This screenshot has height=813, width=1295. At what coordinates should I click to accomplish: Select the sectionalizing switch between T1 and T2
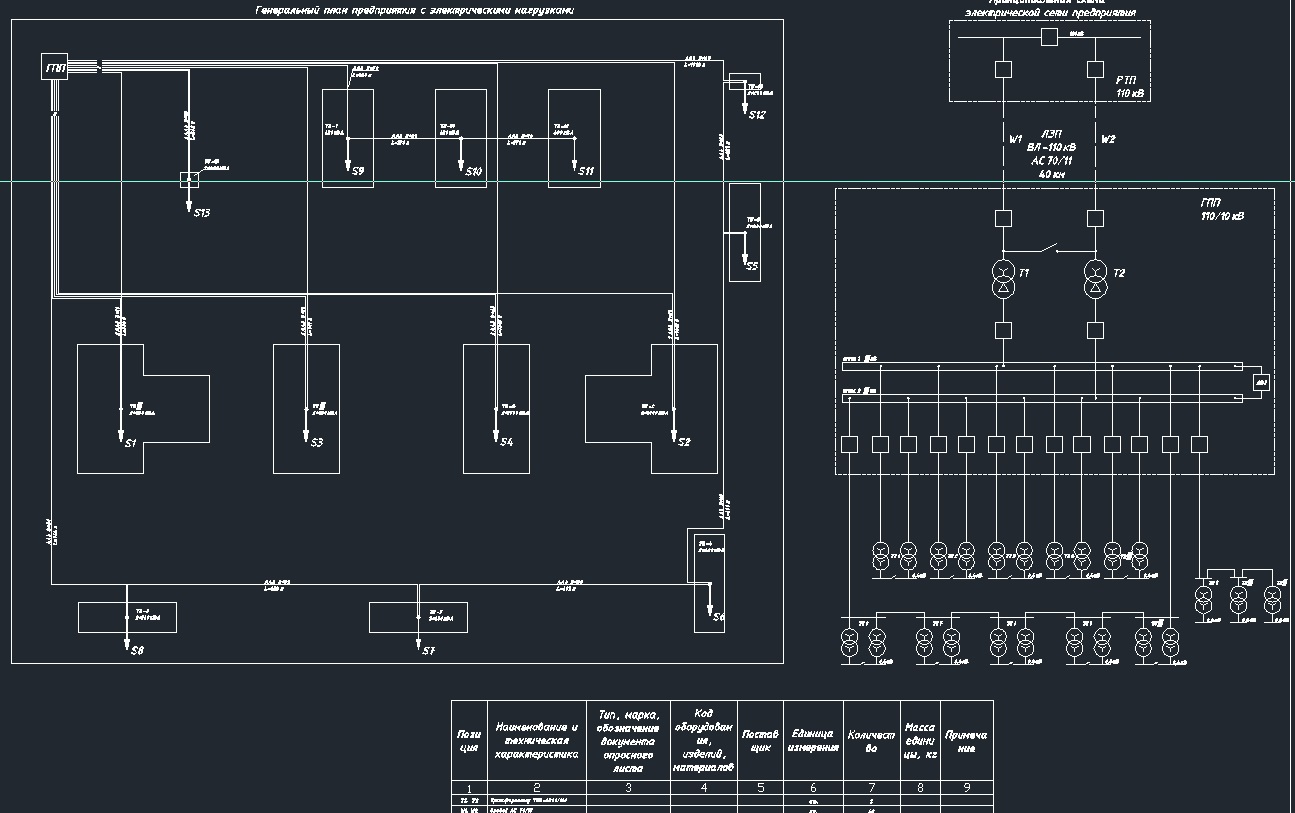point(1049,248)
